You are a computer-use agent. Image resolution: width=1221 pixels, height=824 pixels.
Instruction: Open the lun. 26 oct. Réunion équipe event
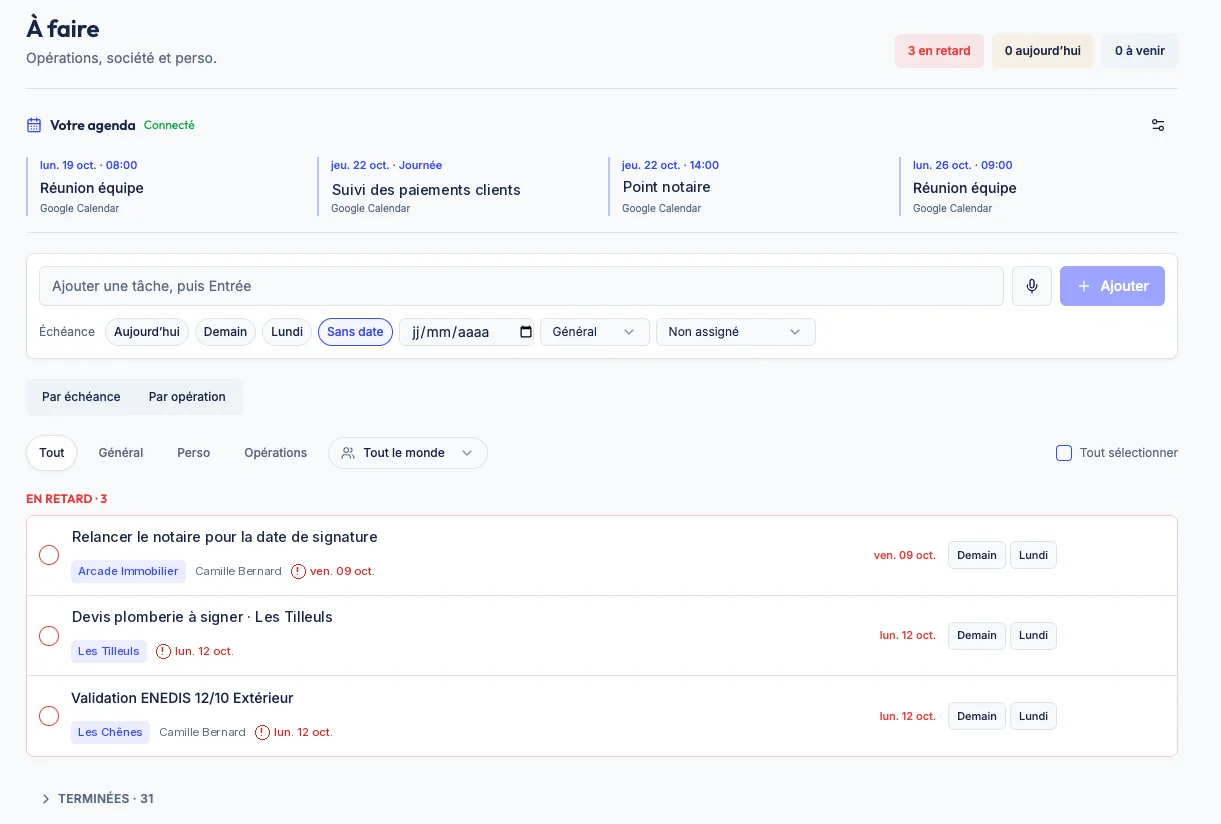(x=1038, y=186)
